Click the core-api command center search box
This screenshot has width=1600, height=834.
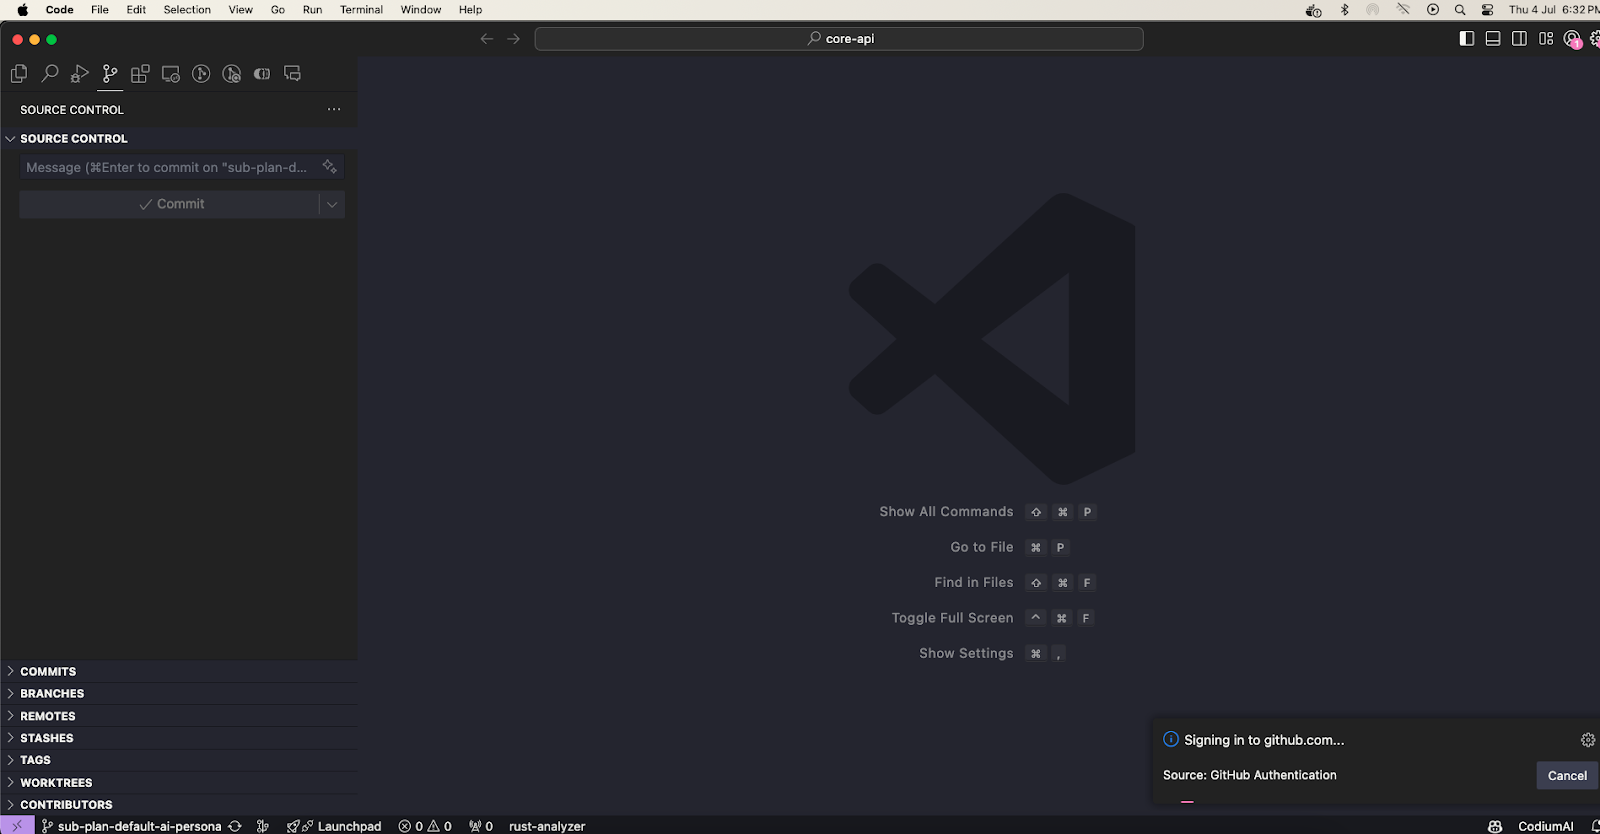(839, 39)
